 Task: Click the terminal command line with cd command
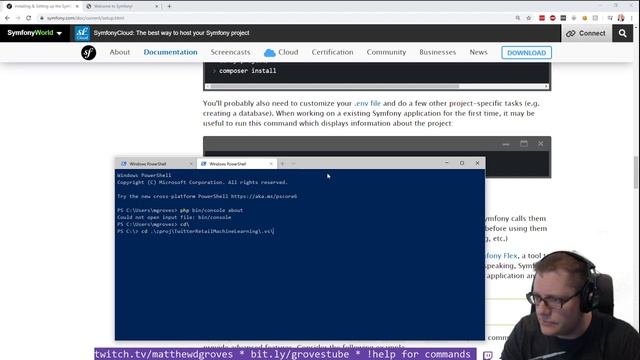[x=196, y=231]
